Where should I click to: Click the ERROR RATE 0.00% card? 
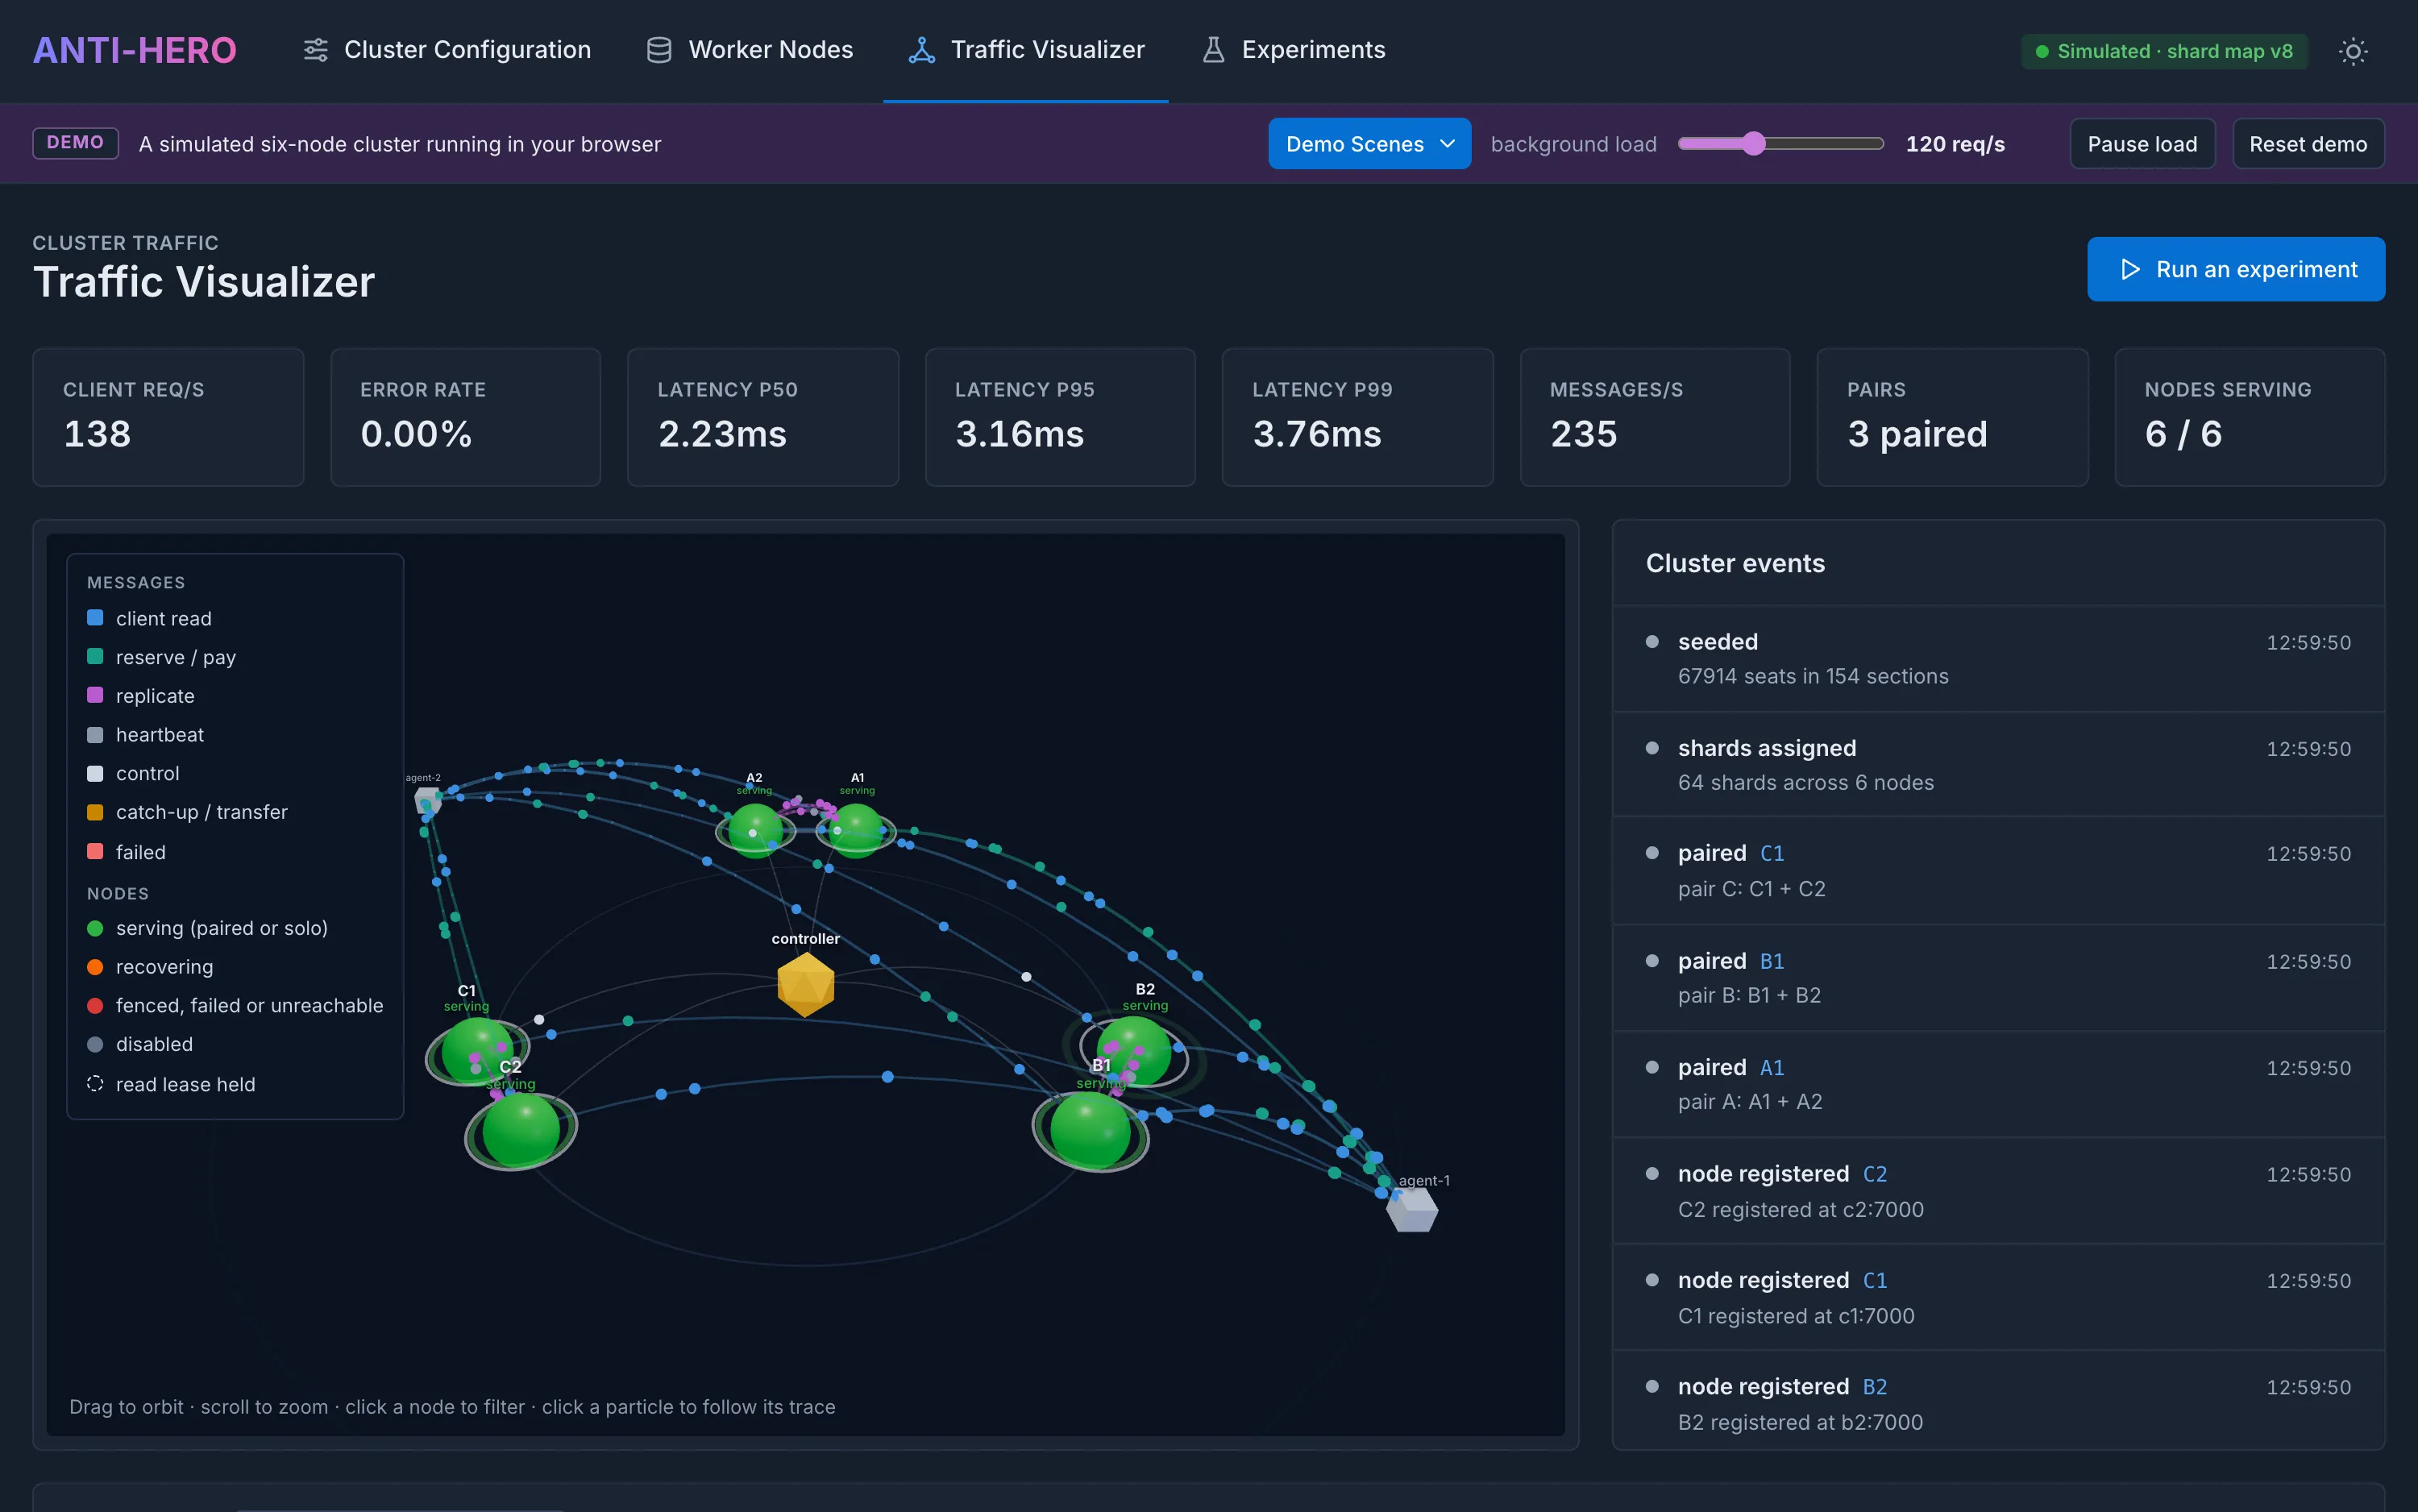465,417
